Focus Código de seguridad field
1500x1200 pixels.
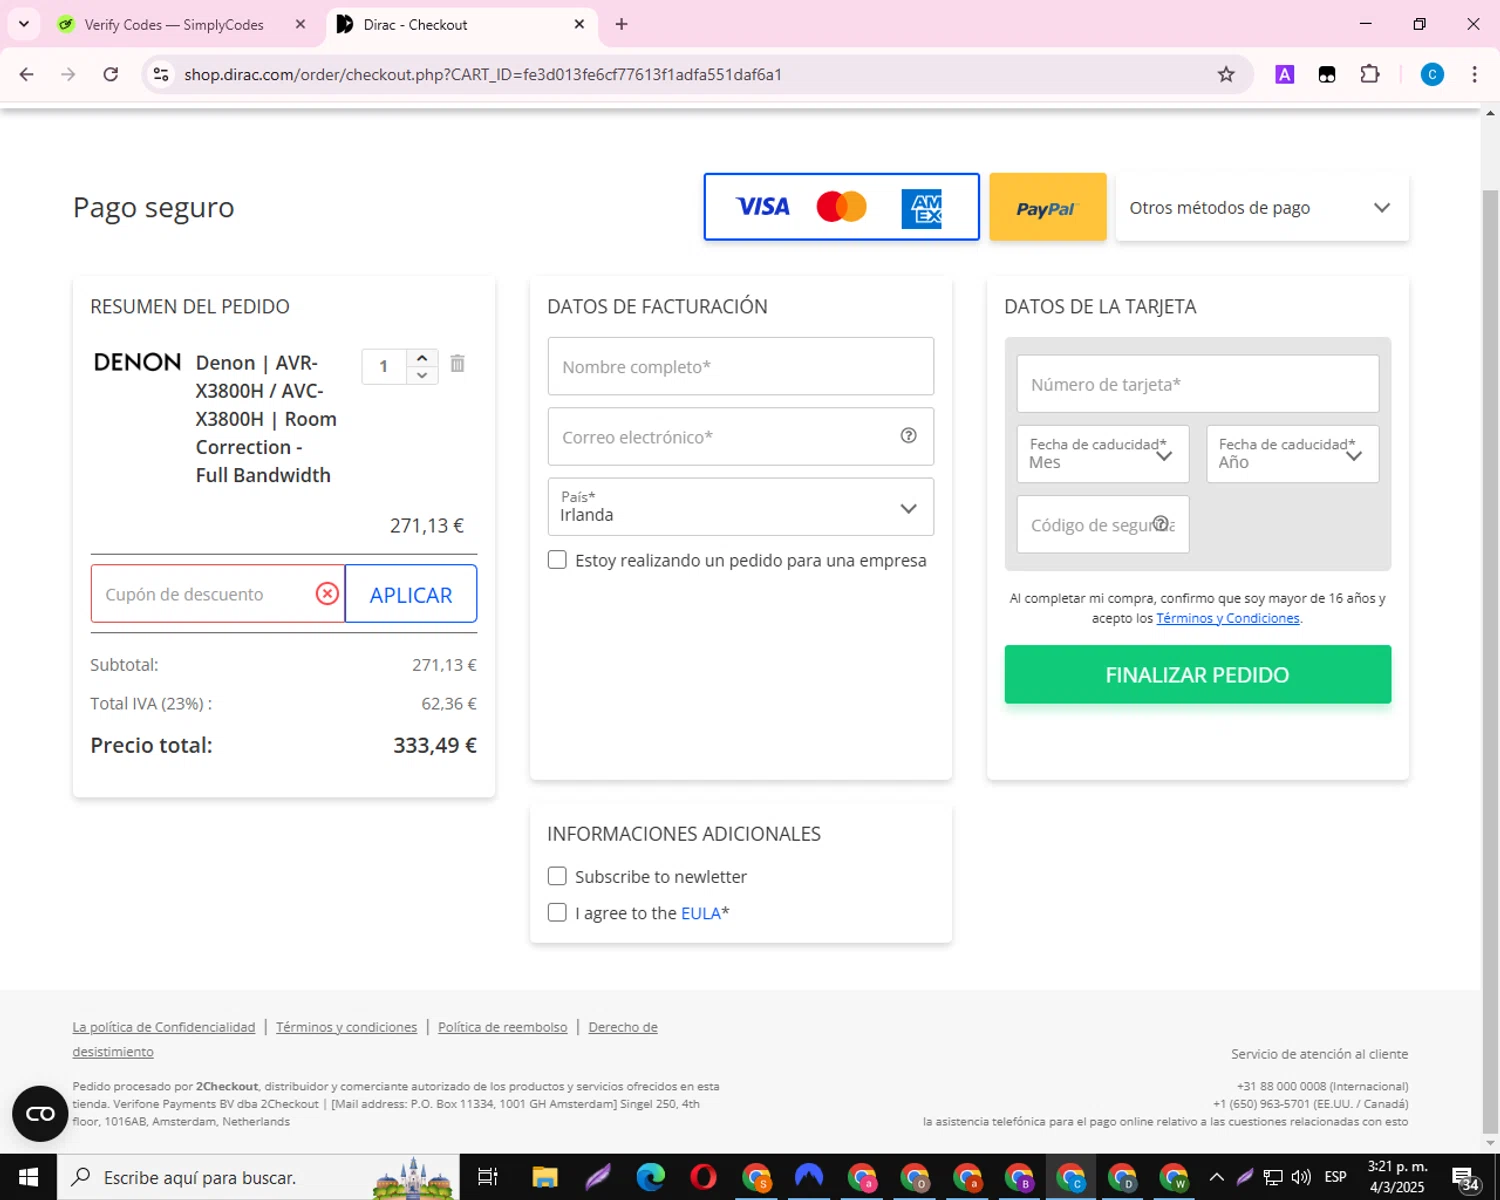click(1103, 524)
